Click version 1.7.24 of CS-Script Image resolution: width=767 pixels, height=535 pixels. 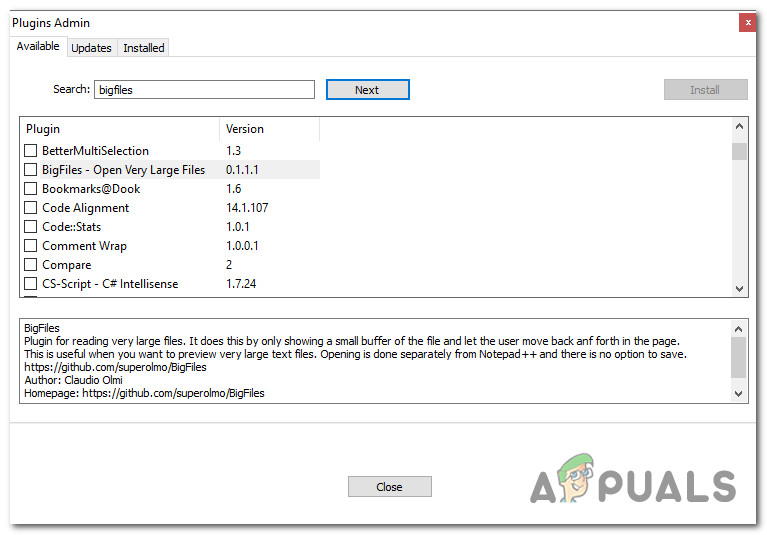pos(241,284)
